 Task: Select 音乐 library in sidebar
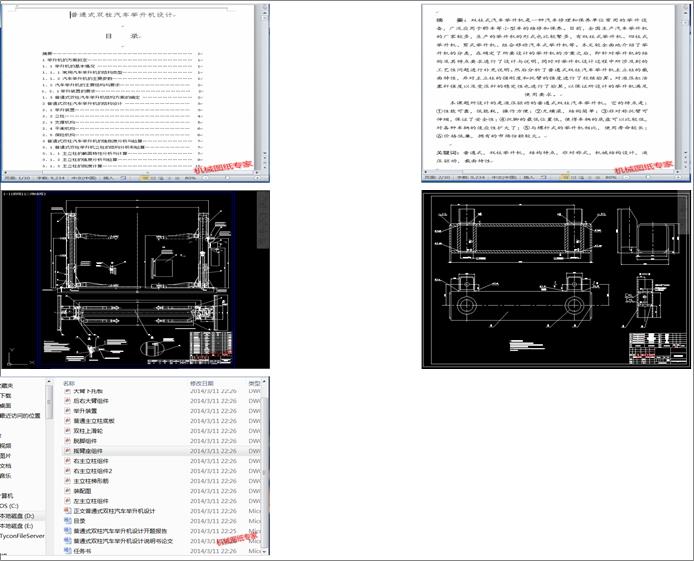[x=6, y=476]
